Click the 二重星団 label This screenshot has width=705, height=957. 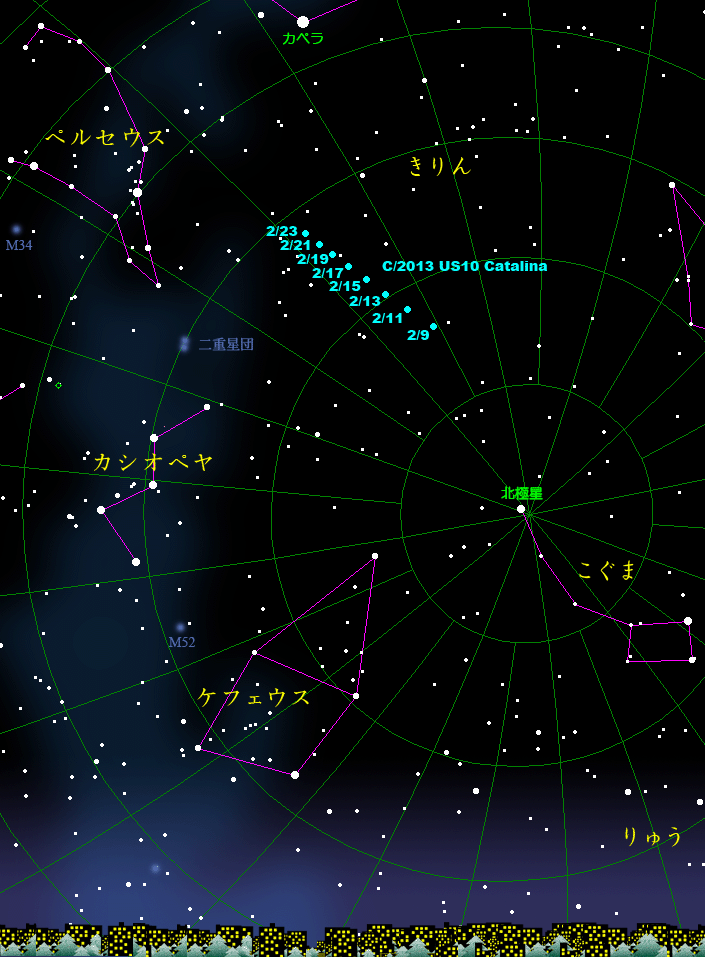[x=226, y=344]
